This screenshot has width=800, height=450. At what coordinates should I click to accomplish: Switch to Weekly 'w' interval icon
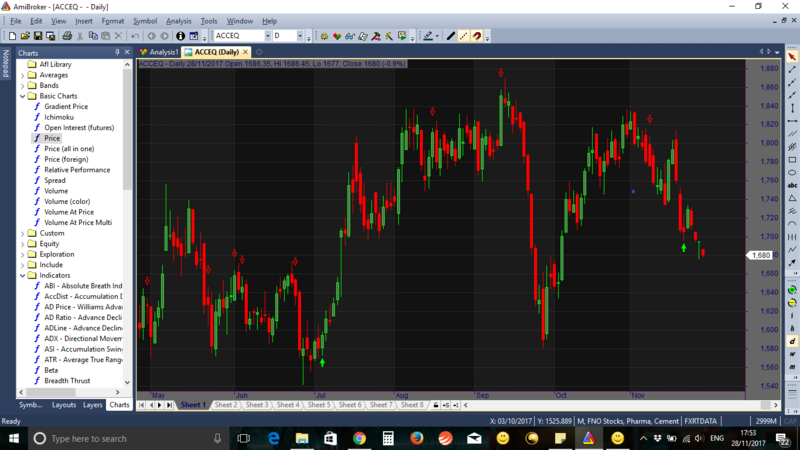pos(792,354)
